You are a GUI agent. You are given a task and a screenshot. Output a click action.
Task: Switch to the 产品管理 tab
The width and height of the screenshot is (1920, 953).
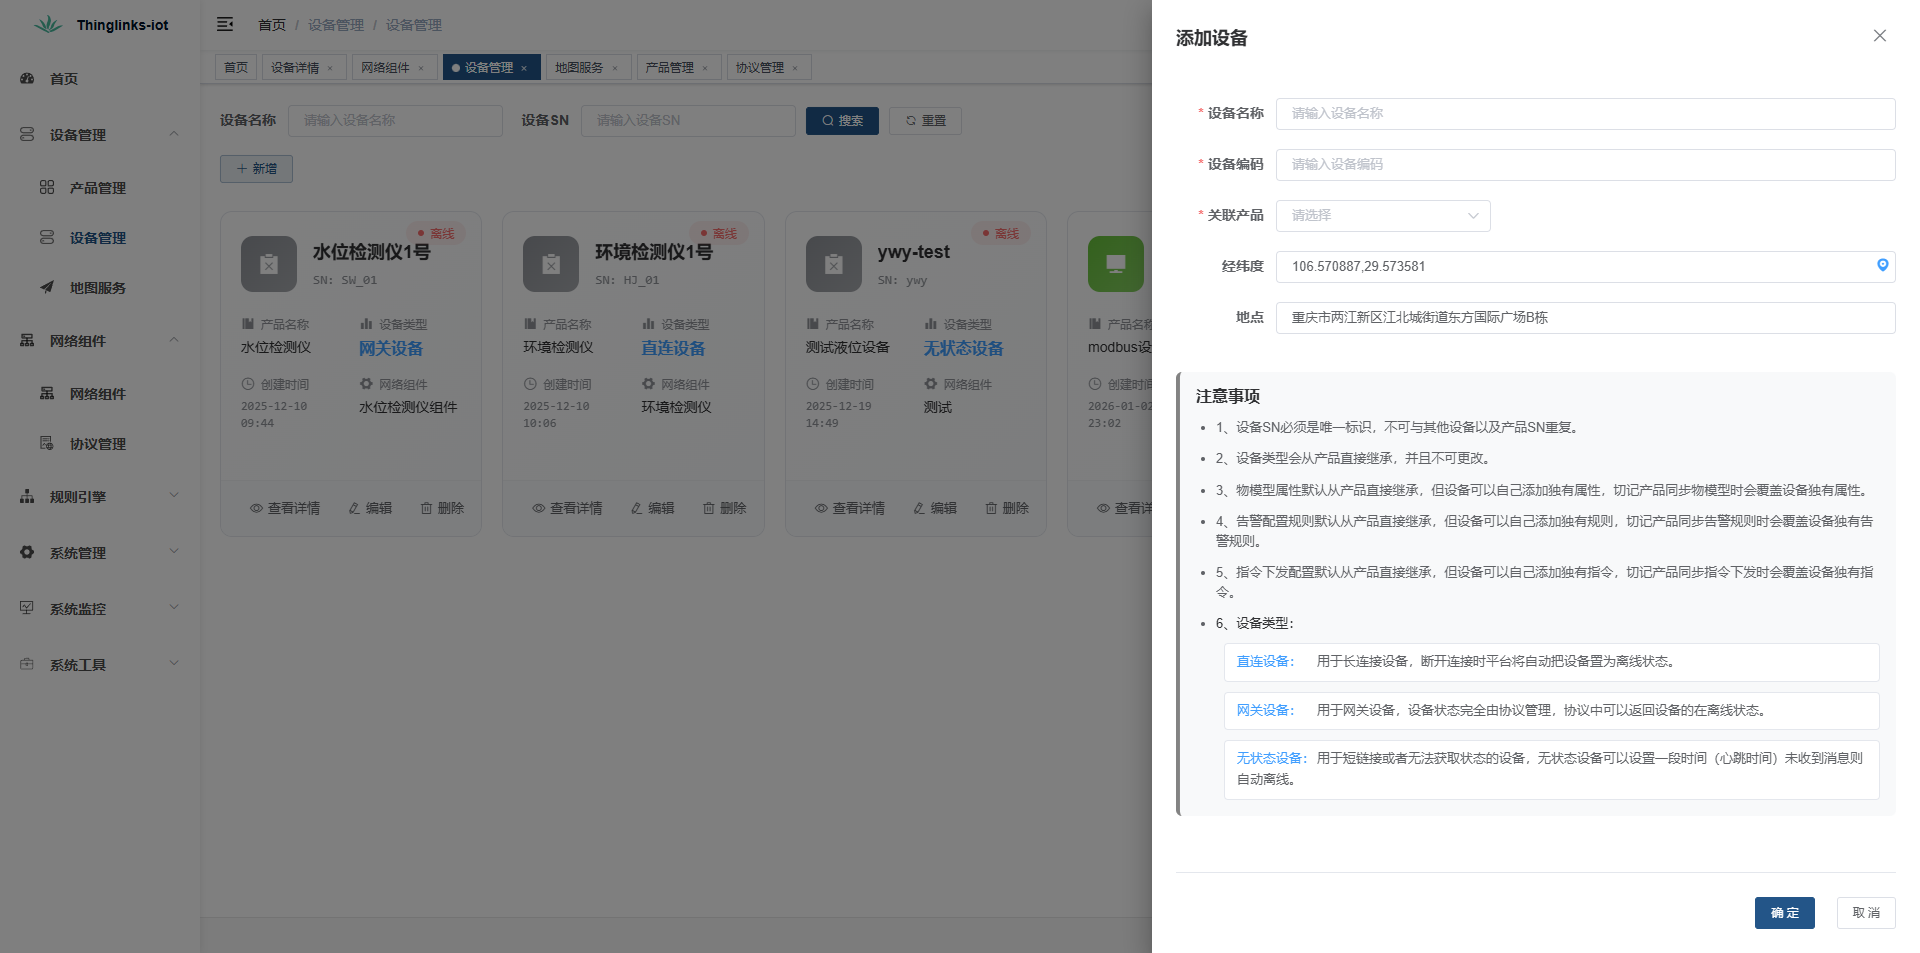[672, 67]
